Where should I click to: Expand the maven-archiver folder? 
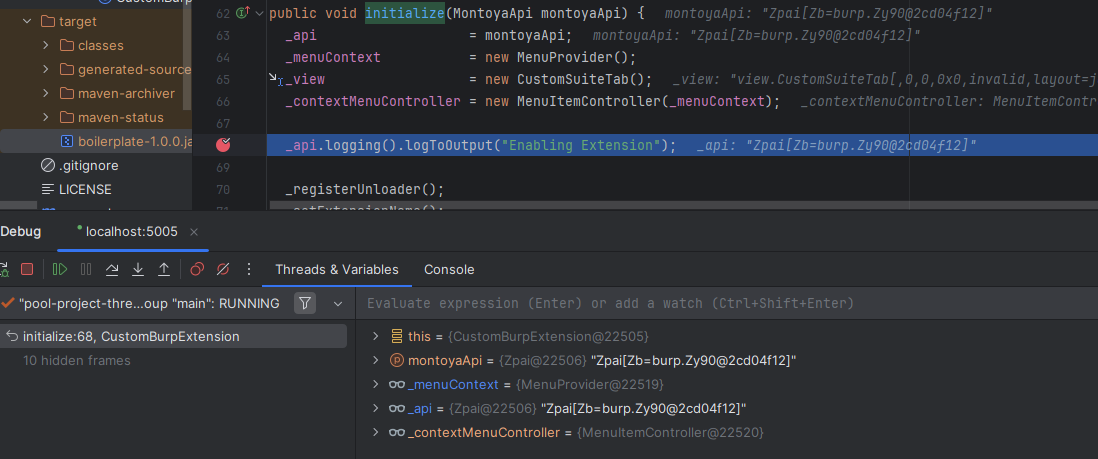click(x=46, y=93)
